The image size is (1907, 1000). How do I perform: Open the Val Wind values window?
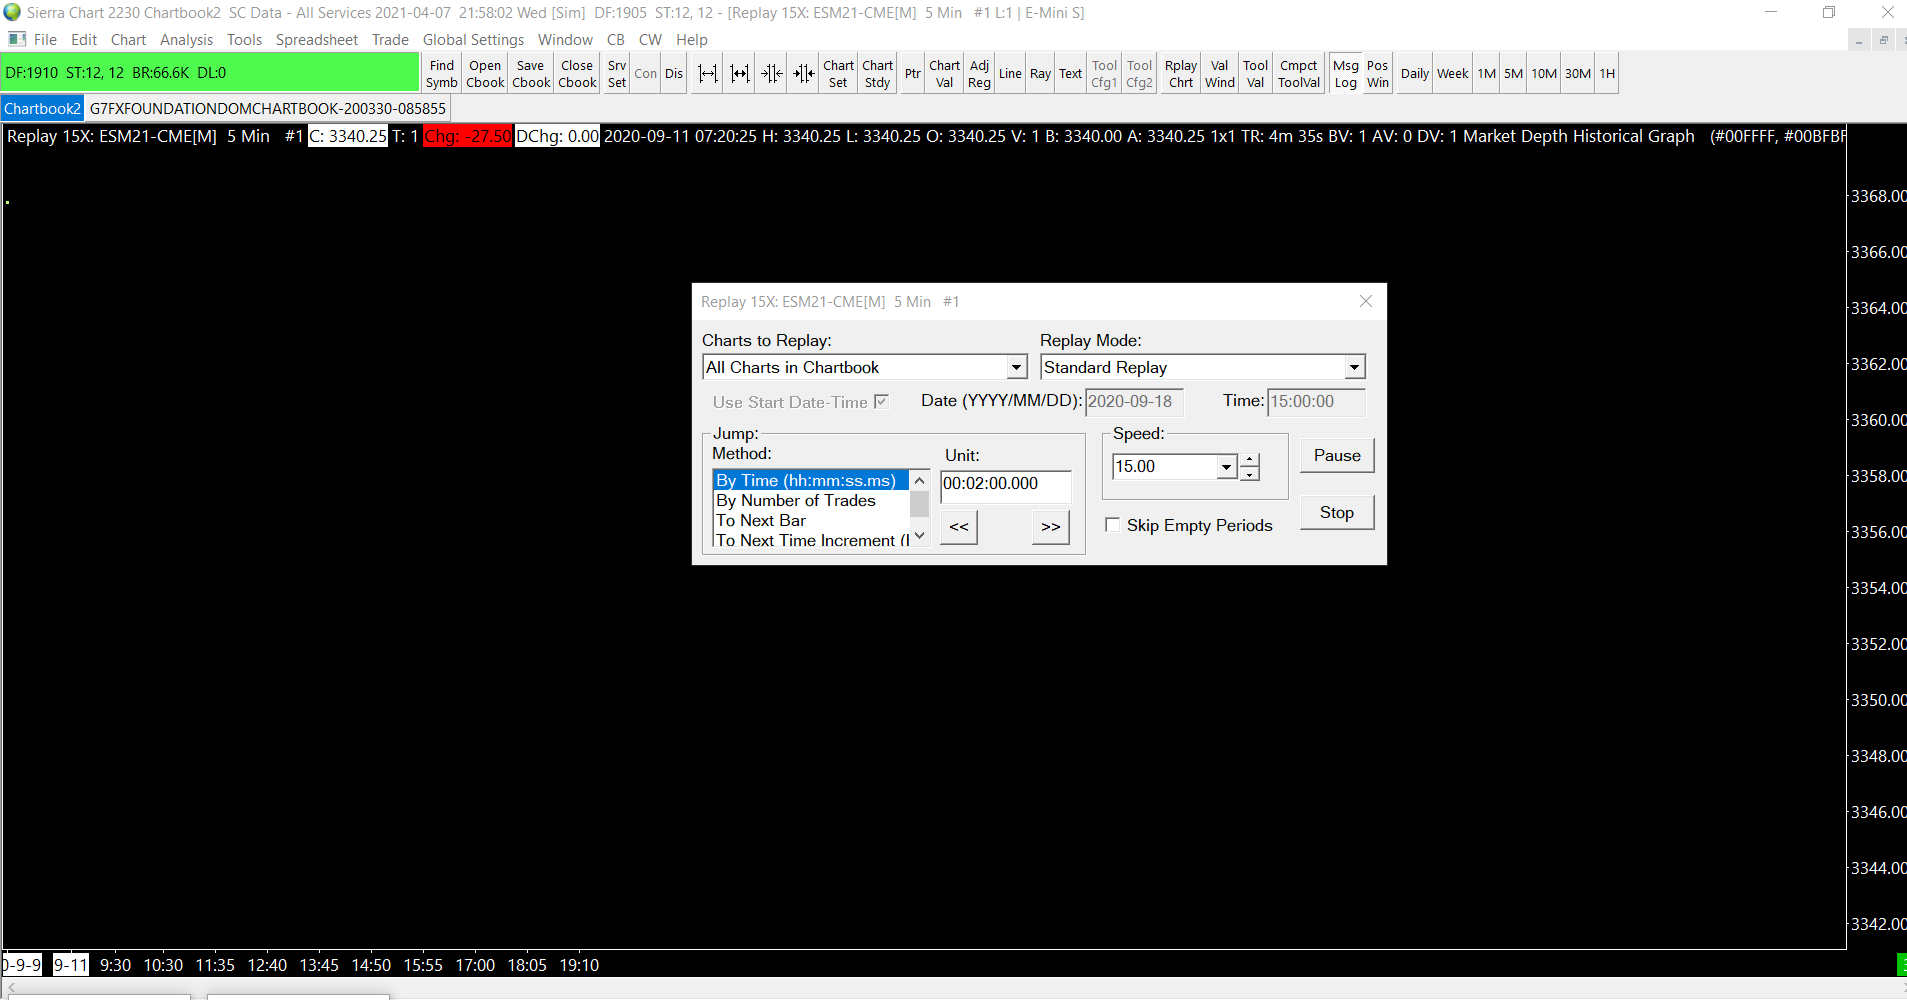point(1219,74)
